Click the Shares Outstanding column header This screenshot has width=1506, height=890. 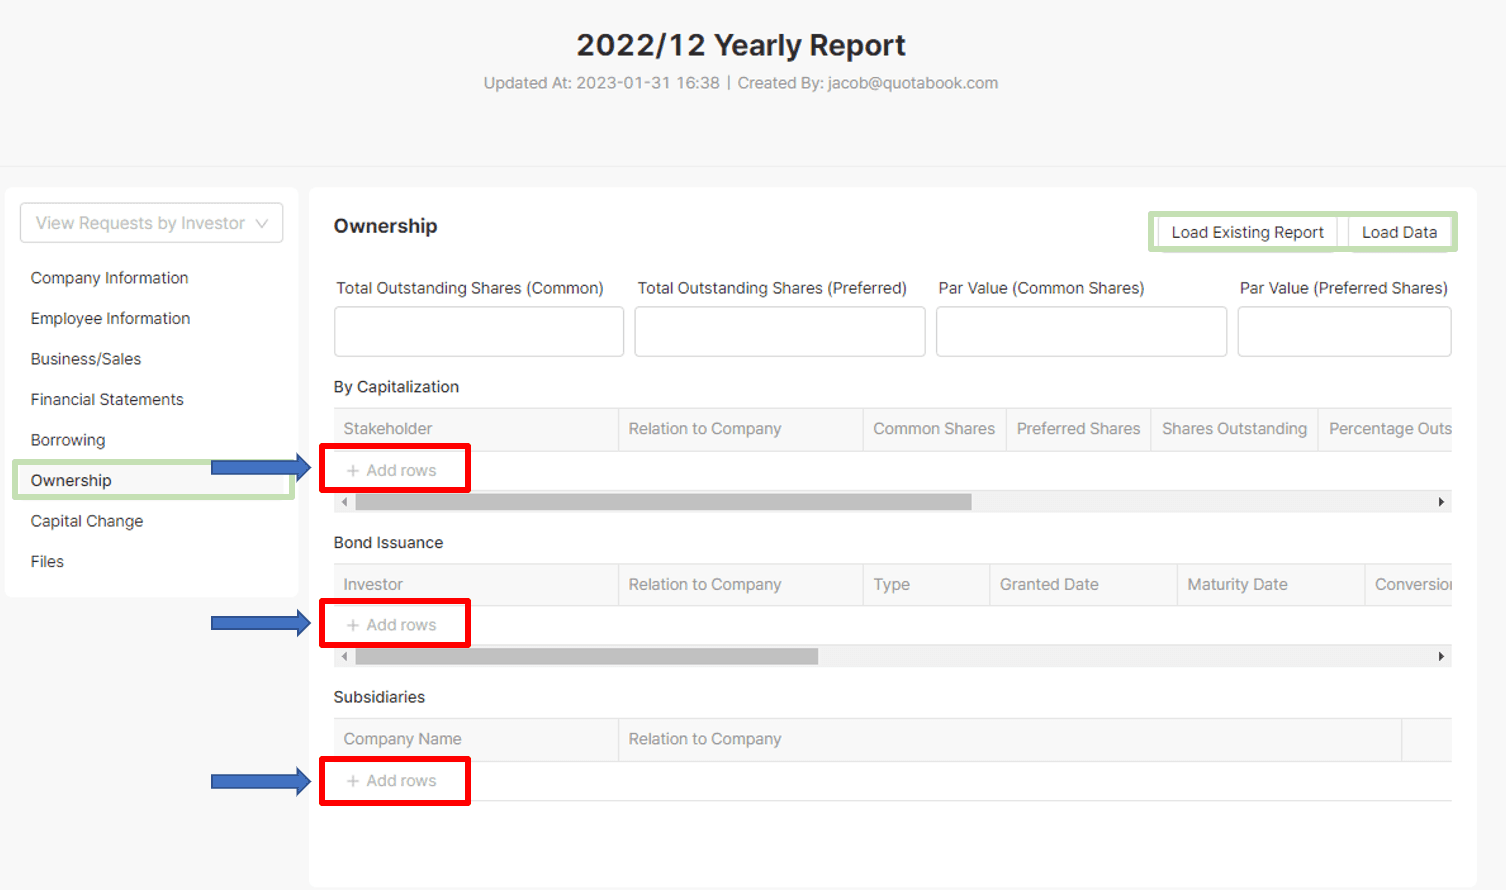pos(1234,429)
